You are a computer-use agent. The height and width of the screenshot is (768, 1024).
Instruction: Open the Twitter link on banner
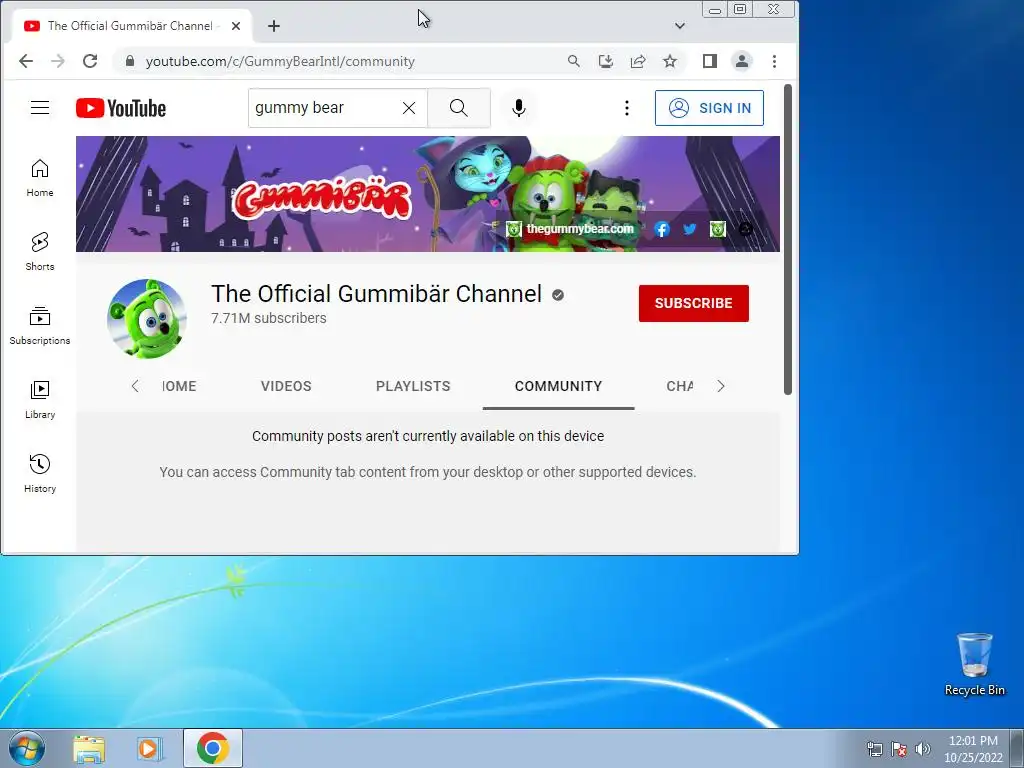click(690, 229)
